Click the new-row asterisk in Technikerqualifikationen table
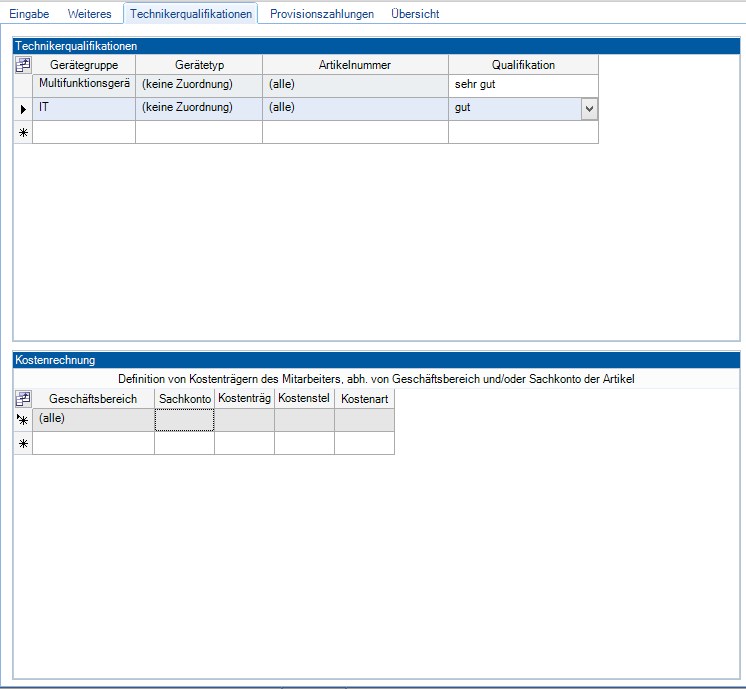This screenshot has width=746, height=689. tap(23, 132)
